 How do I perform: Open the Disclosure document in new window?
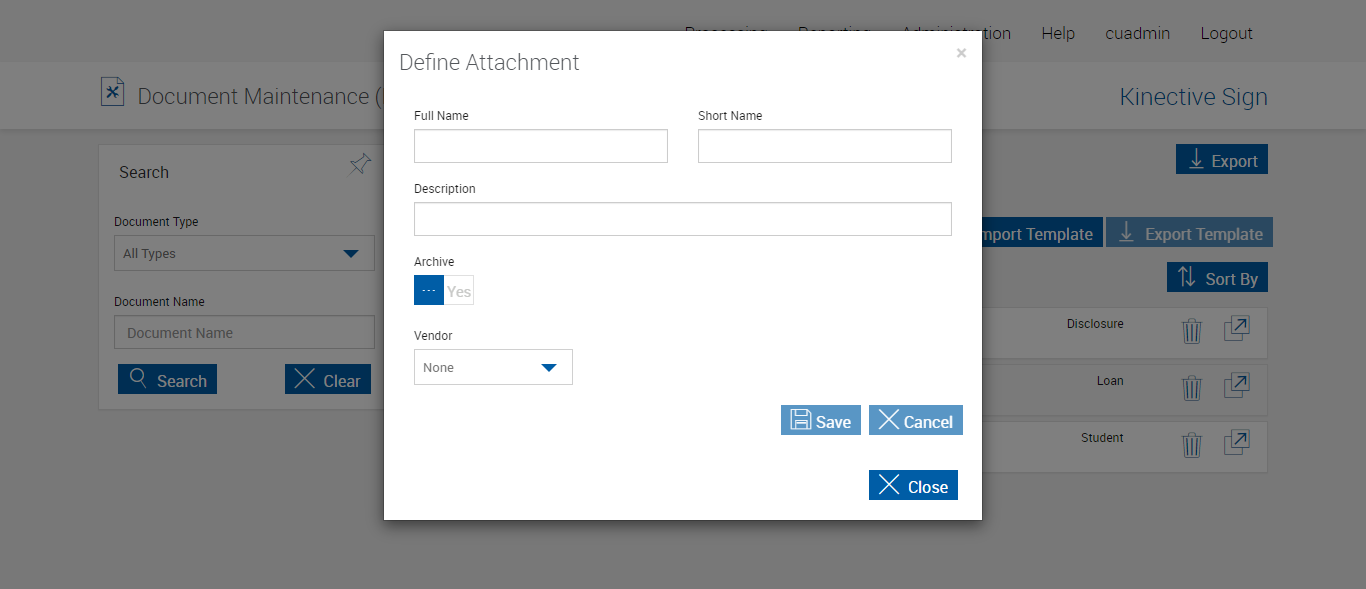[x=1237, y=329]
